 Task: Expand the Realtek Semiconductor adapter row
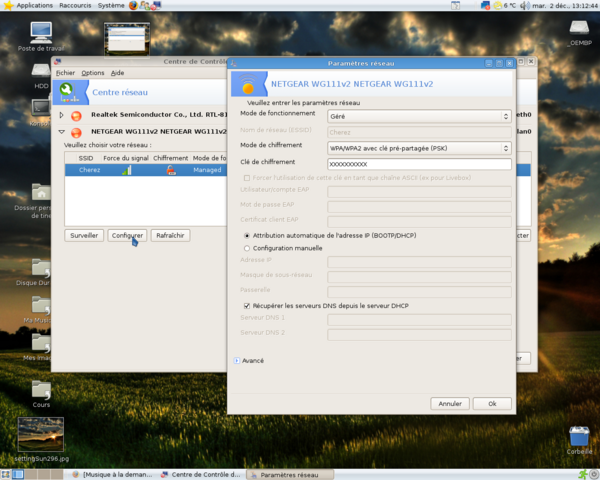tap(61, 115)
